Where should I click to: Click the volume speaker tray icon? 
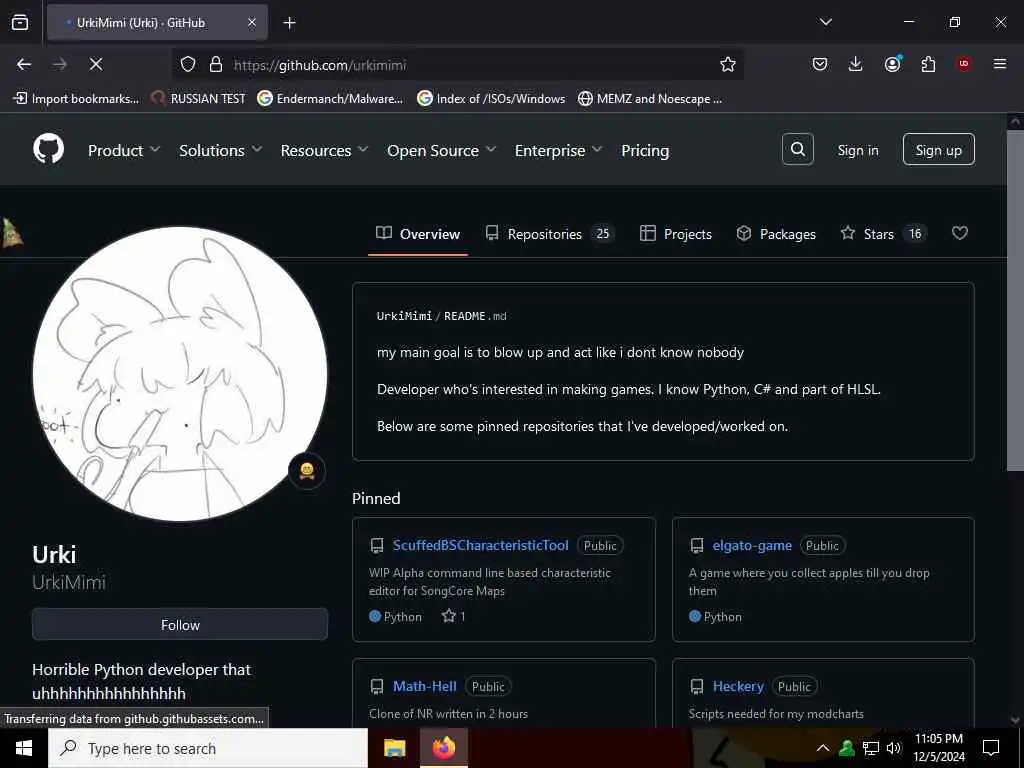click(894, 748)
